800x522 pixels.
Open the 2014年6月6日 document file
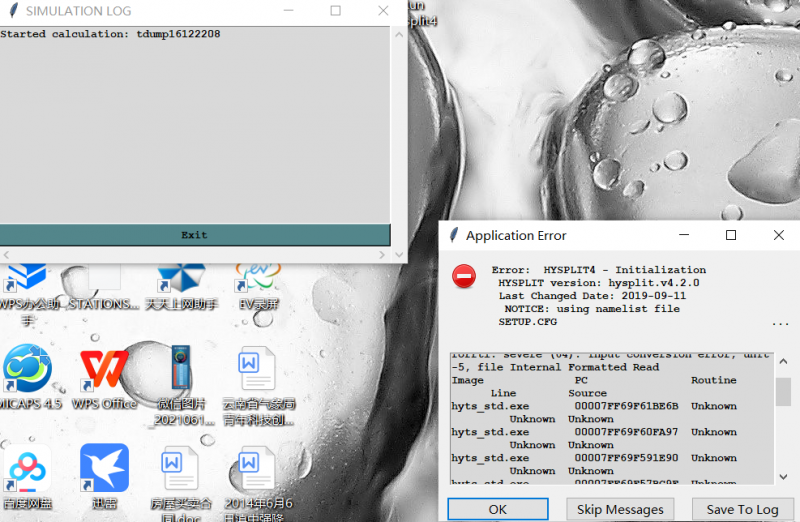(256, 468)
